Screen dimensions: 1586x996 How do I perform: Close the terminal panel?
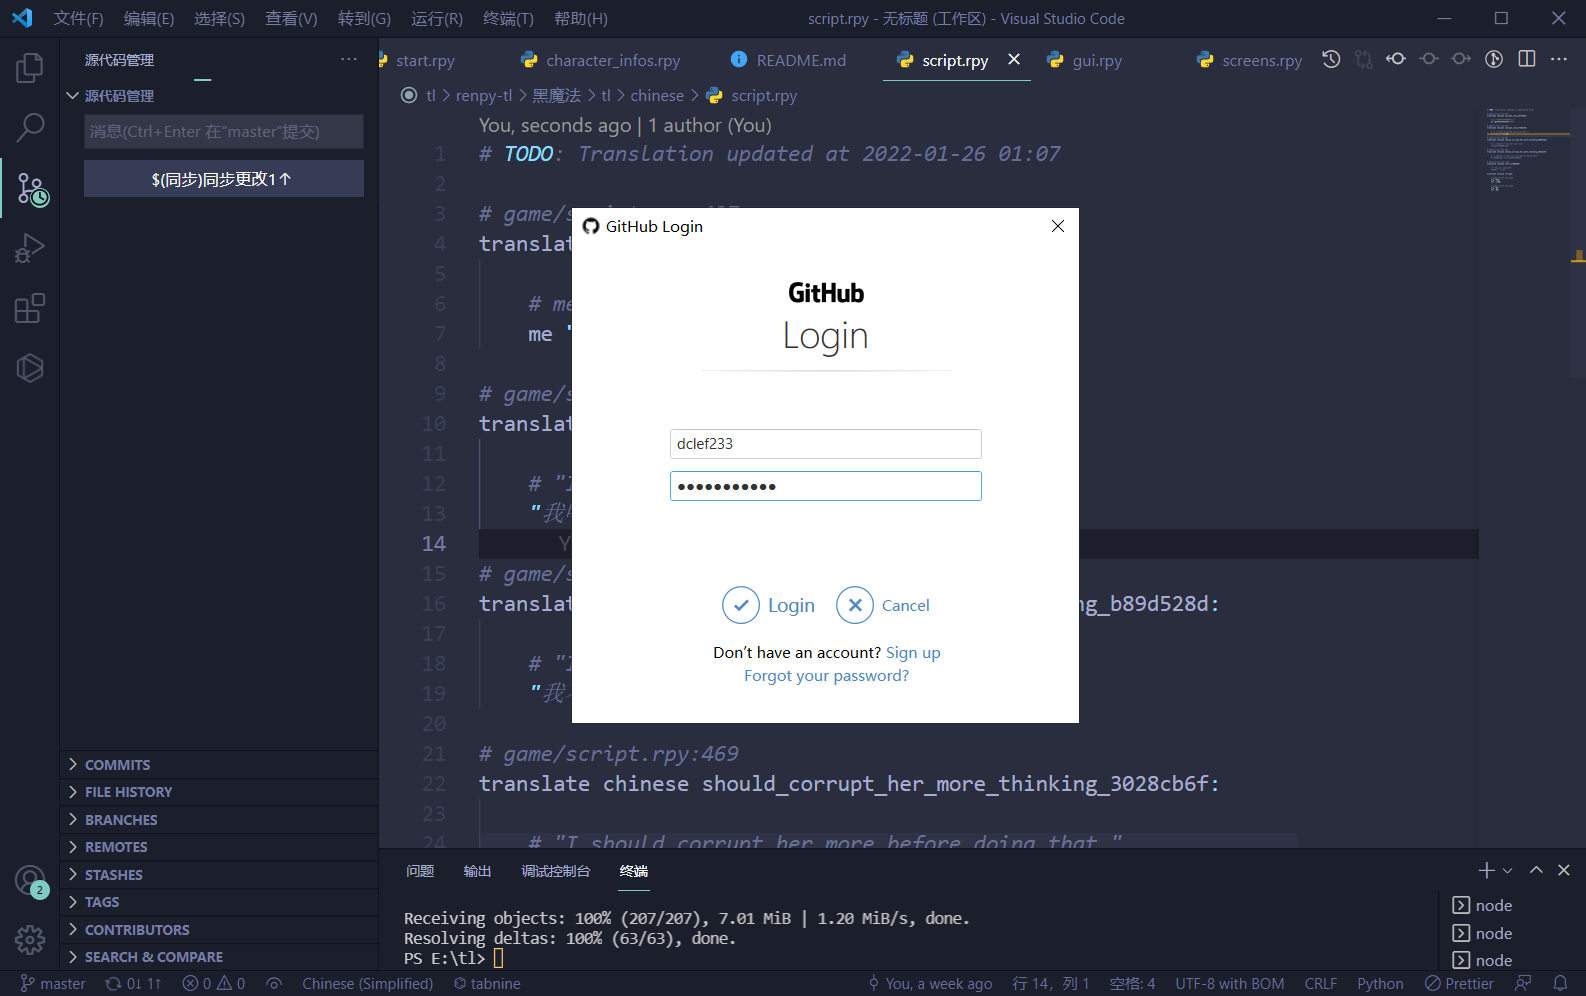[x=1564, y=871]
